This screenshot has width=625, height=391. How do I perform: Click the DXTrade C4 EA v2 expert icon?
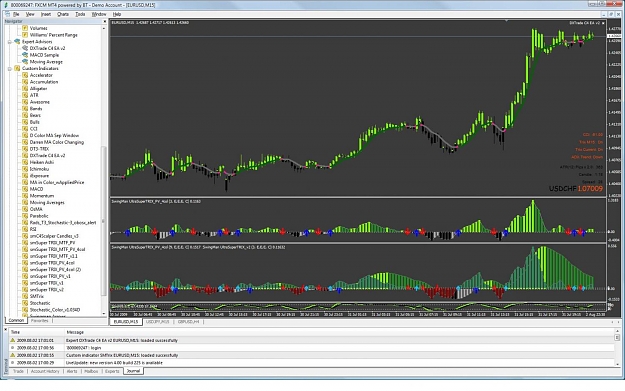coord(25,48)
